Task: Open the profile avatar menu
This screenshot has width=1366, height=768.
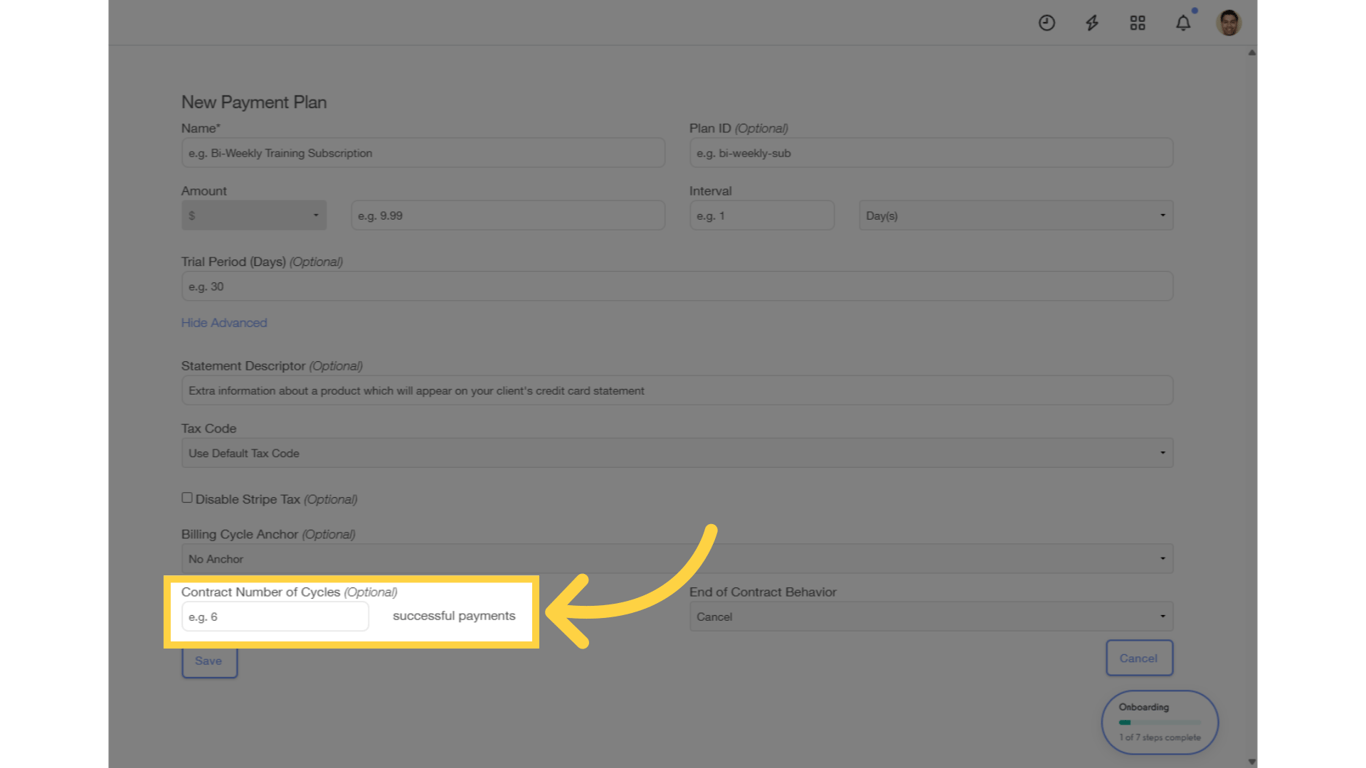Action: [x=1228, y=22]
